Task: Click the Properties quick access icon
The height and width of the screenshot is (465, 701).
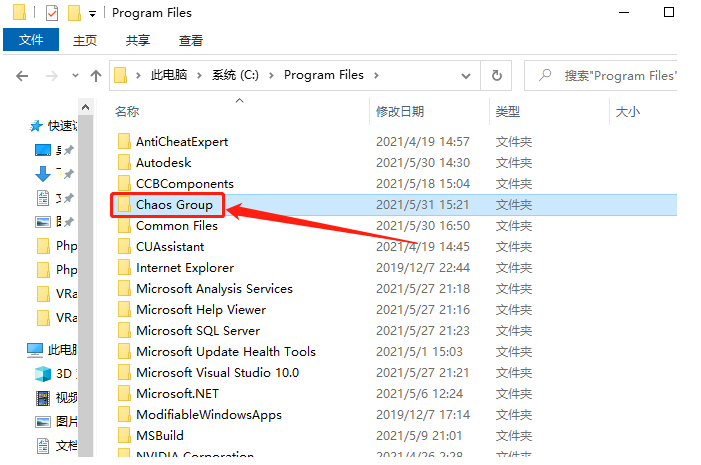Action: point(52,13)
